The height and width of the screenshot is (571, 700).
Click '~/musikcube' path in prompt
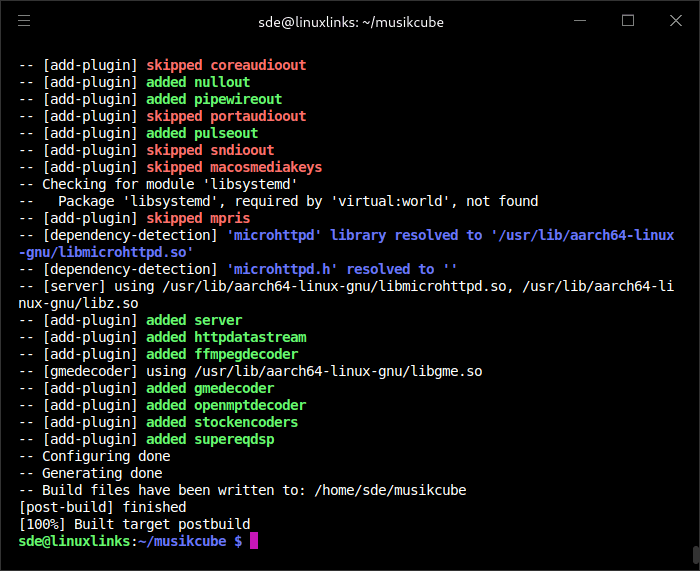pyautogui.click(x=183, y=541)
